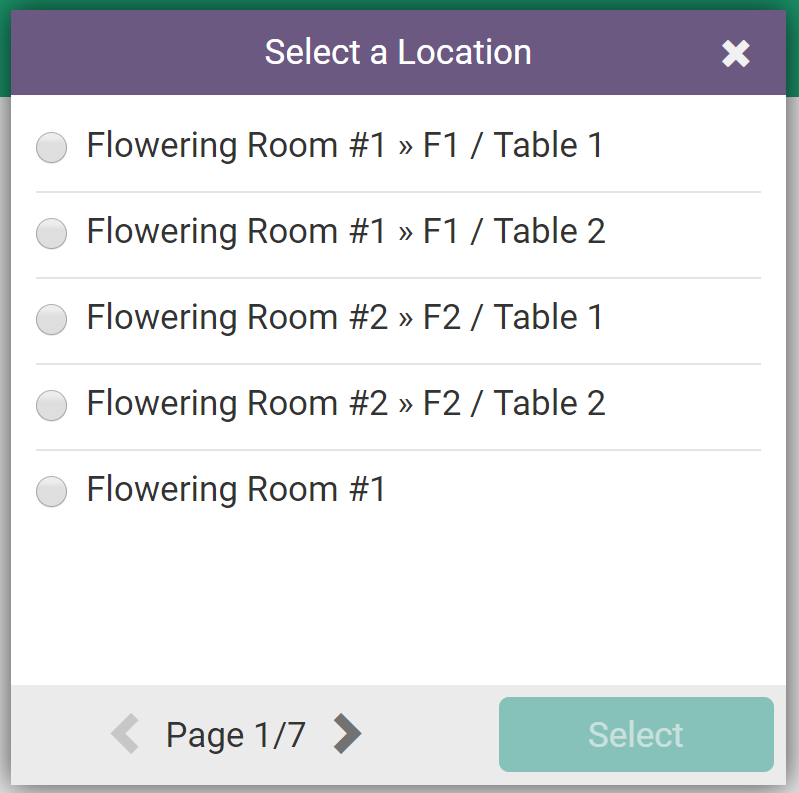This screenshot has height=793, width=799.
Task: Close the Select a Location dialog
Action: click(x=736, y=54)
